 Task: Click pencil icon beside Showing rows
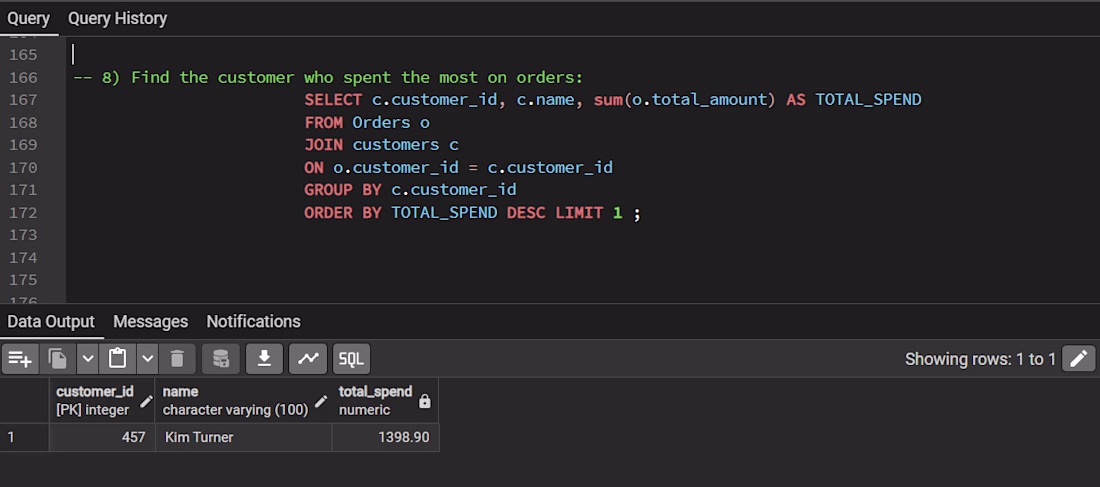coord(1078,359)
